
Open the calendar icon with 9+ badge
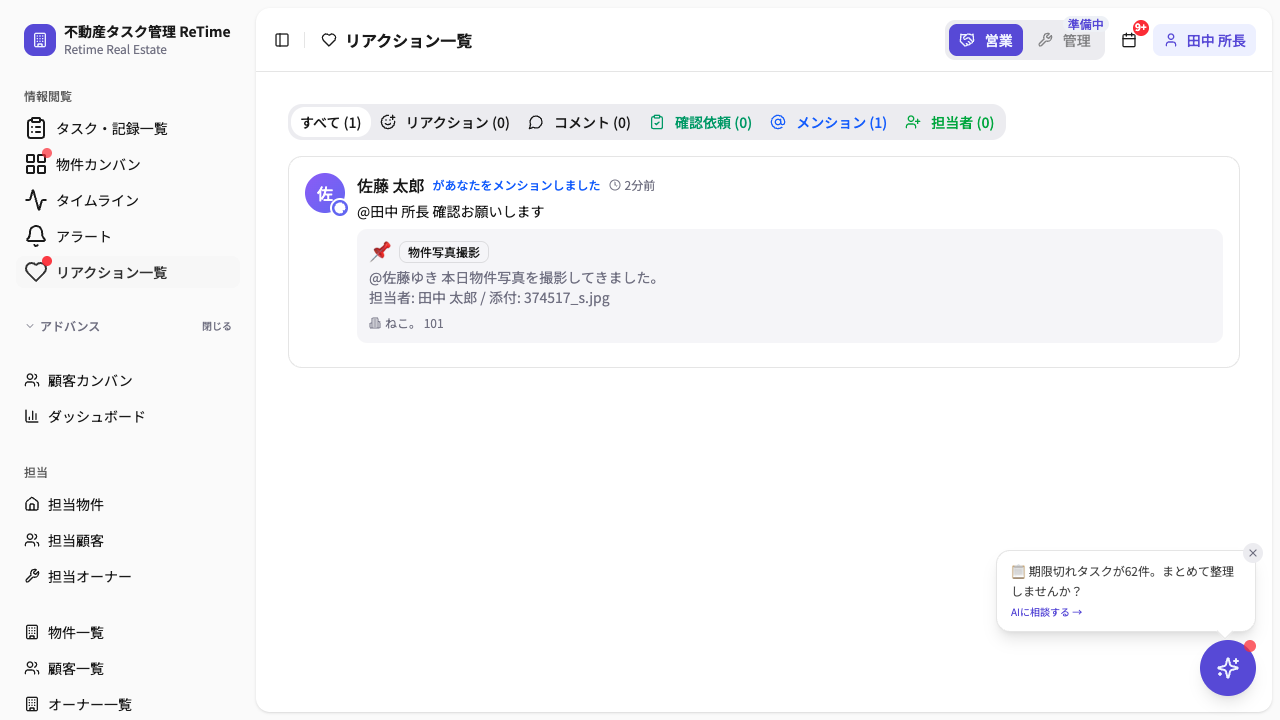pos(1129,40)
